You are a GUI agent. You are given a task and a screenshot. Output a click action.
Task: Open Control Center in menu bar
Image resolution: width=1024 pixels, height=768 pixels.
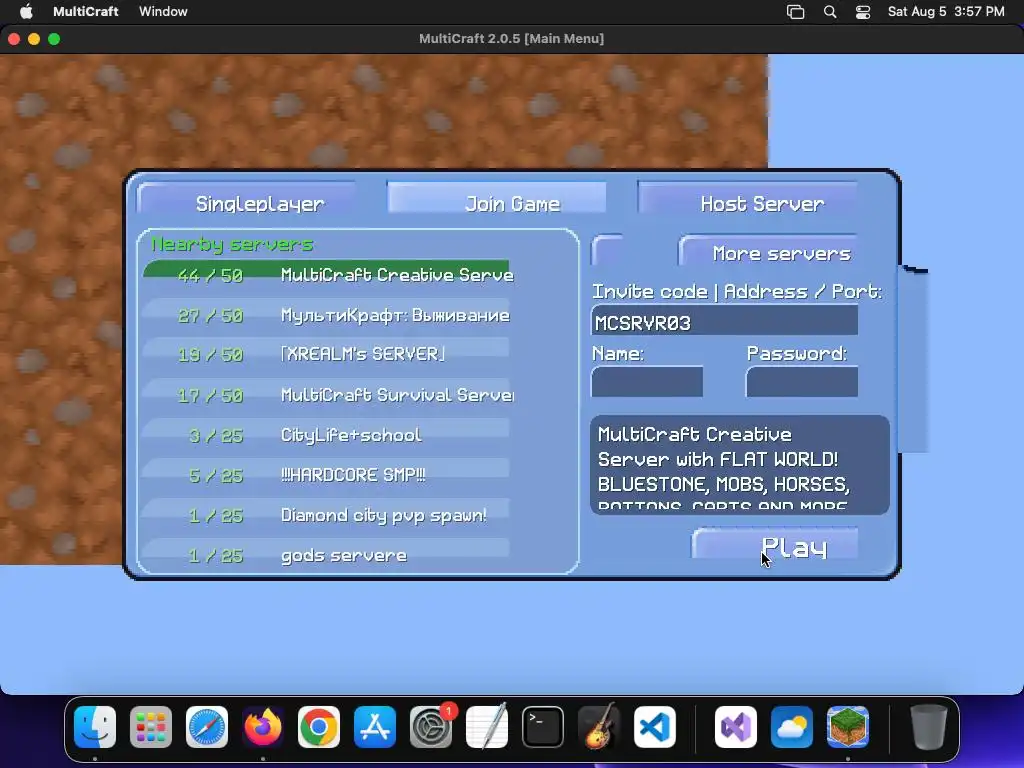pos(863,12)
